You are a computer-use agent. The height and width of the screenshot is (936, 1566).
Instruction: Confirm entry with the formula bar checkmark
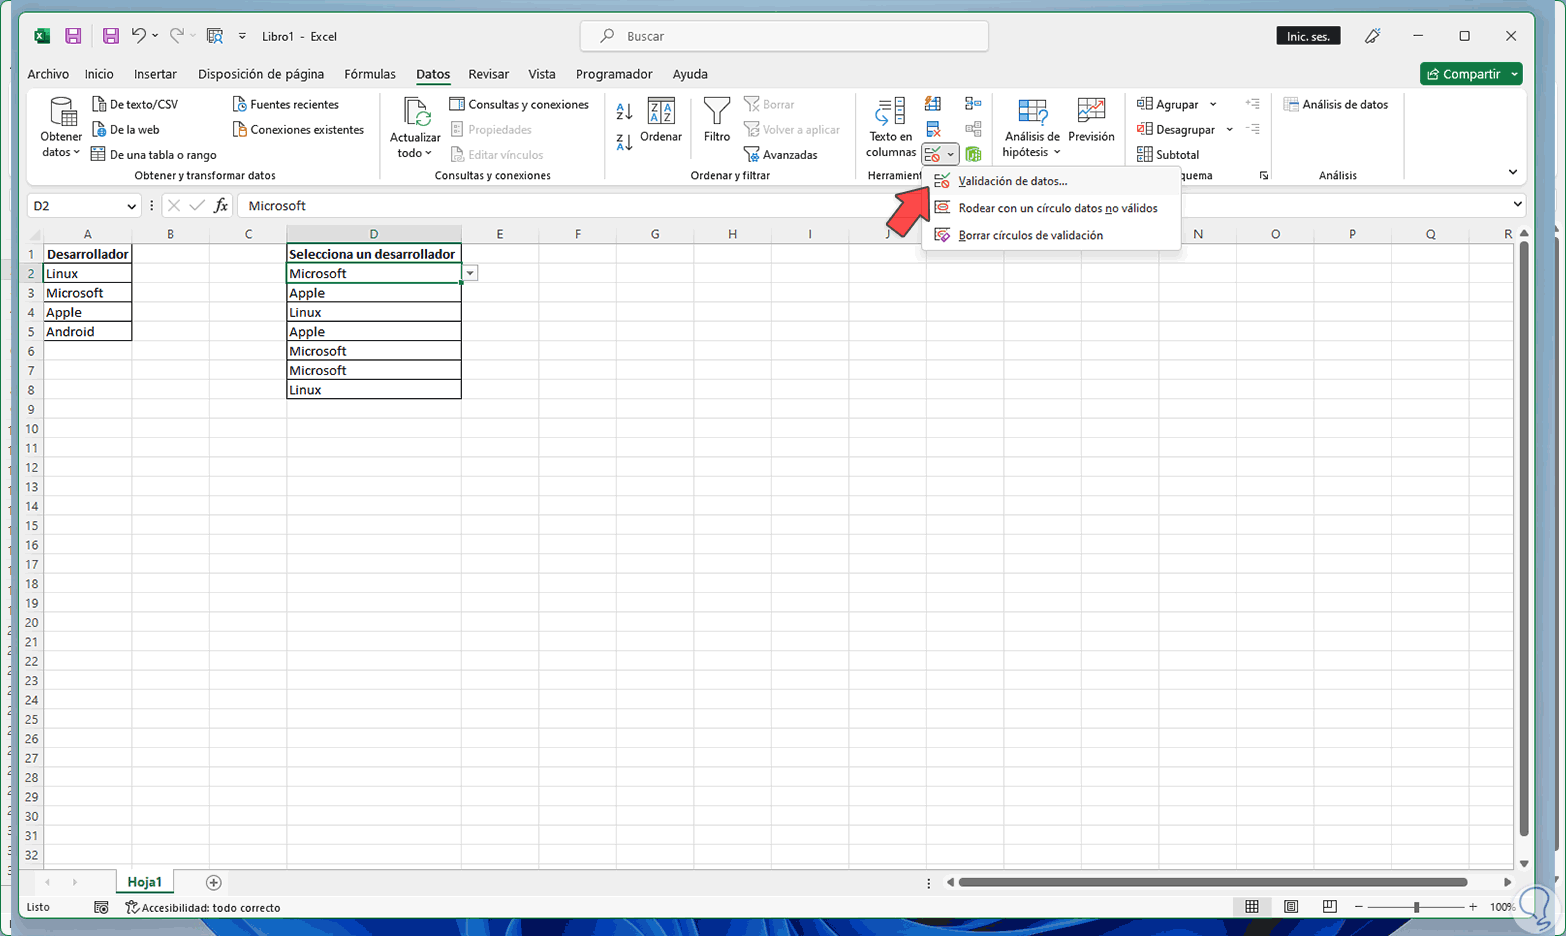(x=197, y=206)
